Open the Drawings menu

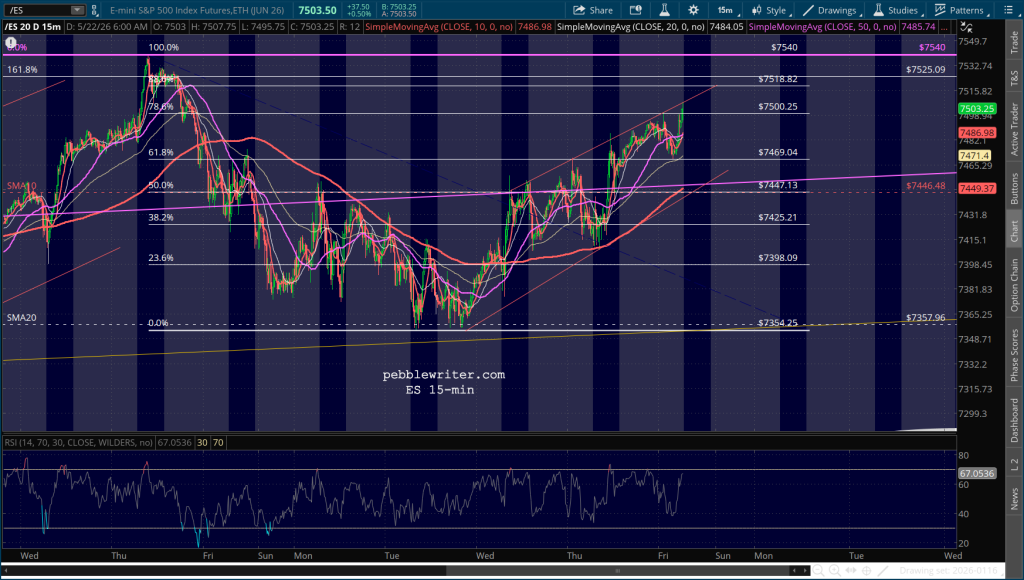tap(831, 10)
